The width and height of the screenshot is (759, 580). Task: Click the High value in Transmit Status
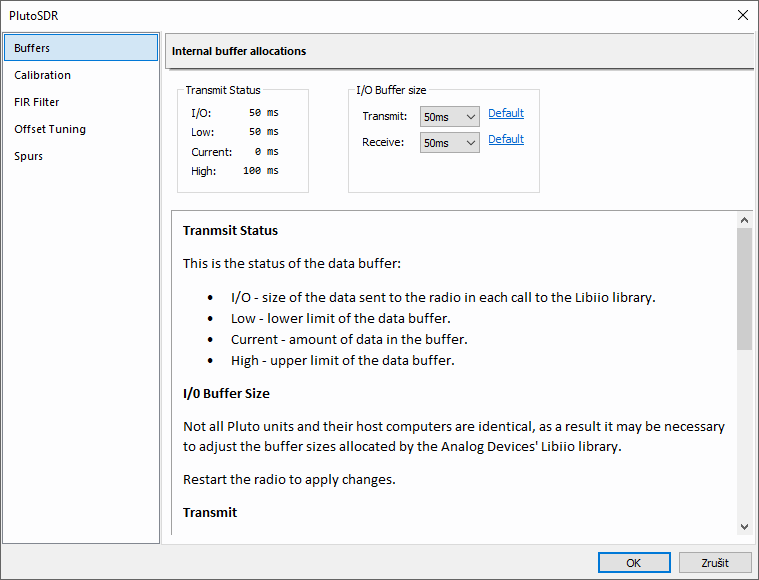coord(260,171)
